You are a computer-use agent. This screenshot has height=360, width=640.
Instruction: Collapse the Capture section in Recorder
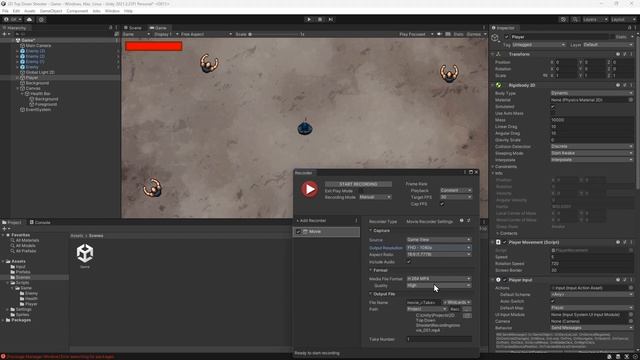(371, 231)
